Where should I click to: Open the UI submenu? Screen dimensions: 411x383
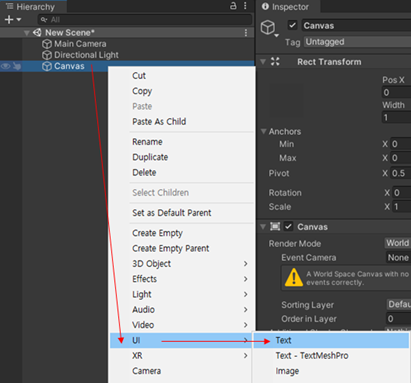click(182, 340)
